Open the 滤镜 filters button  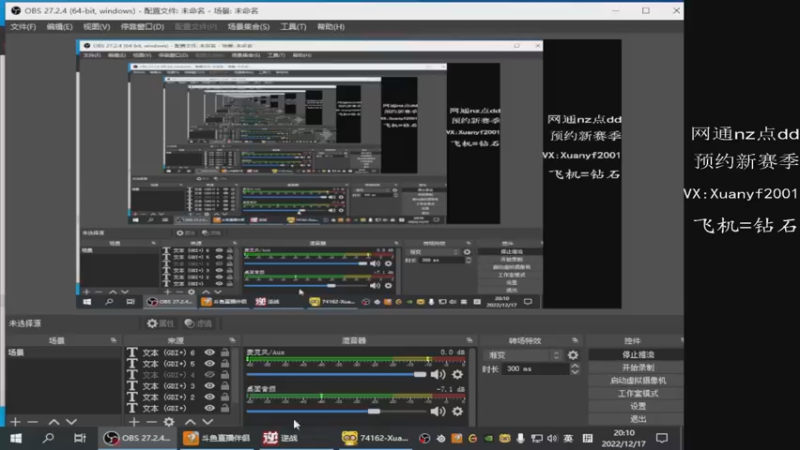point(198,323)
